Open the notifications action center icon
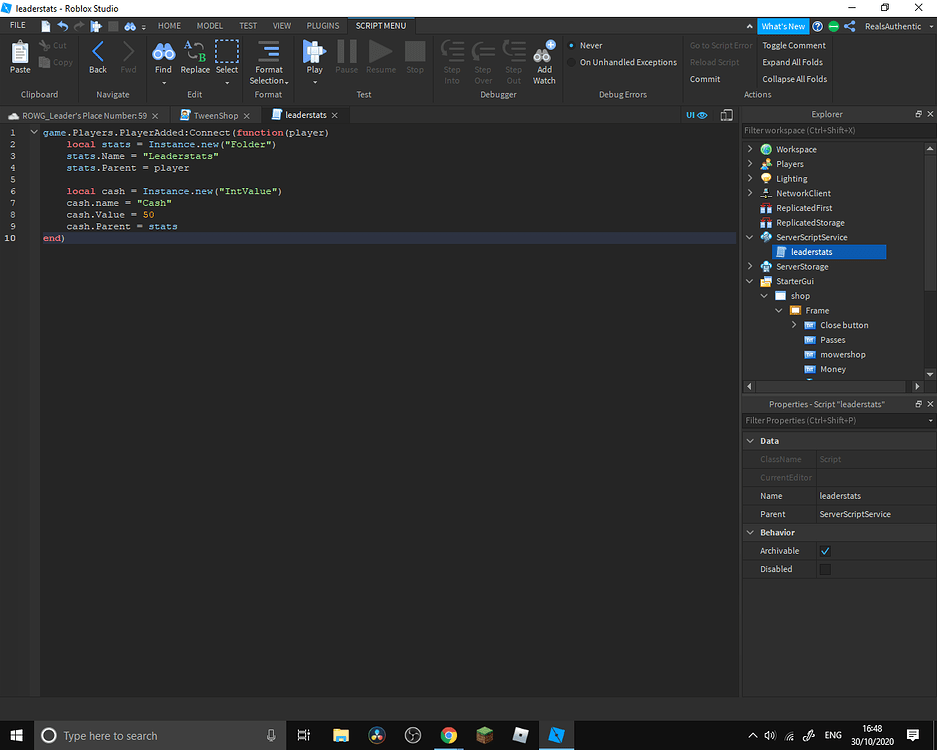 coord(912,735)
